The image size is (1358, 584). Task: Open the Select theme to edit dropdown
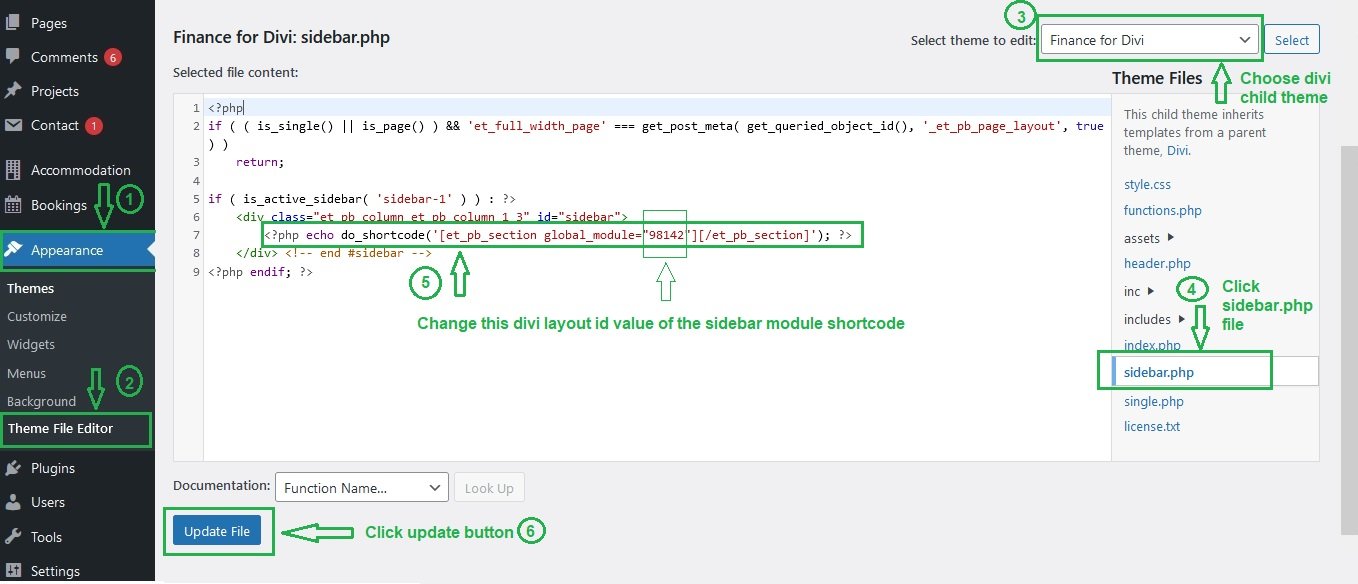pyautogui.click(x=1149, y=40)
